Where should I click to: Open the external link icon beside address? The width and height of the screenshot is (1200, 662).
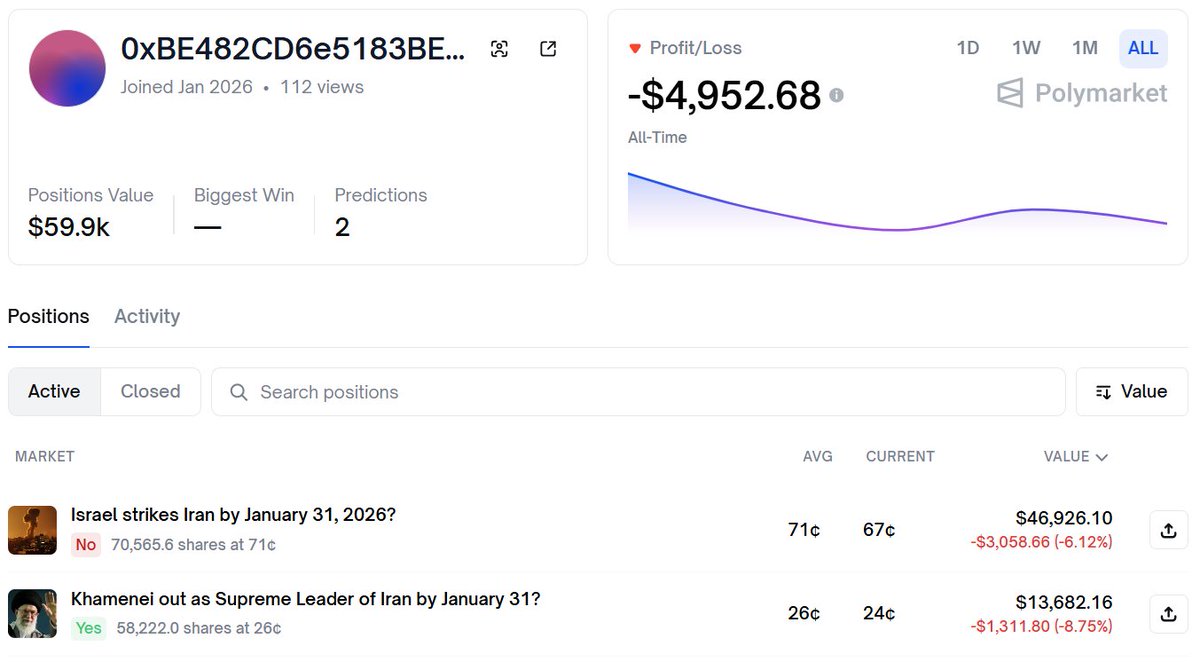point(548,49)
